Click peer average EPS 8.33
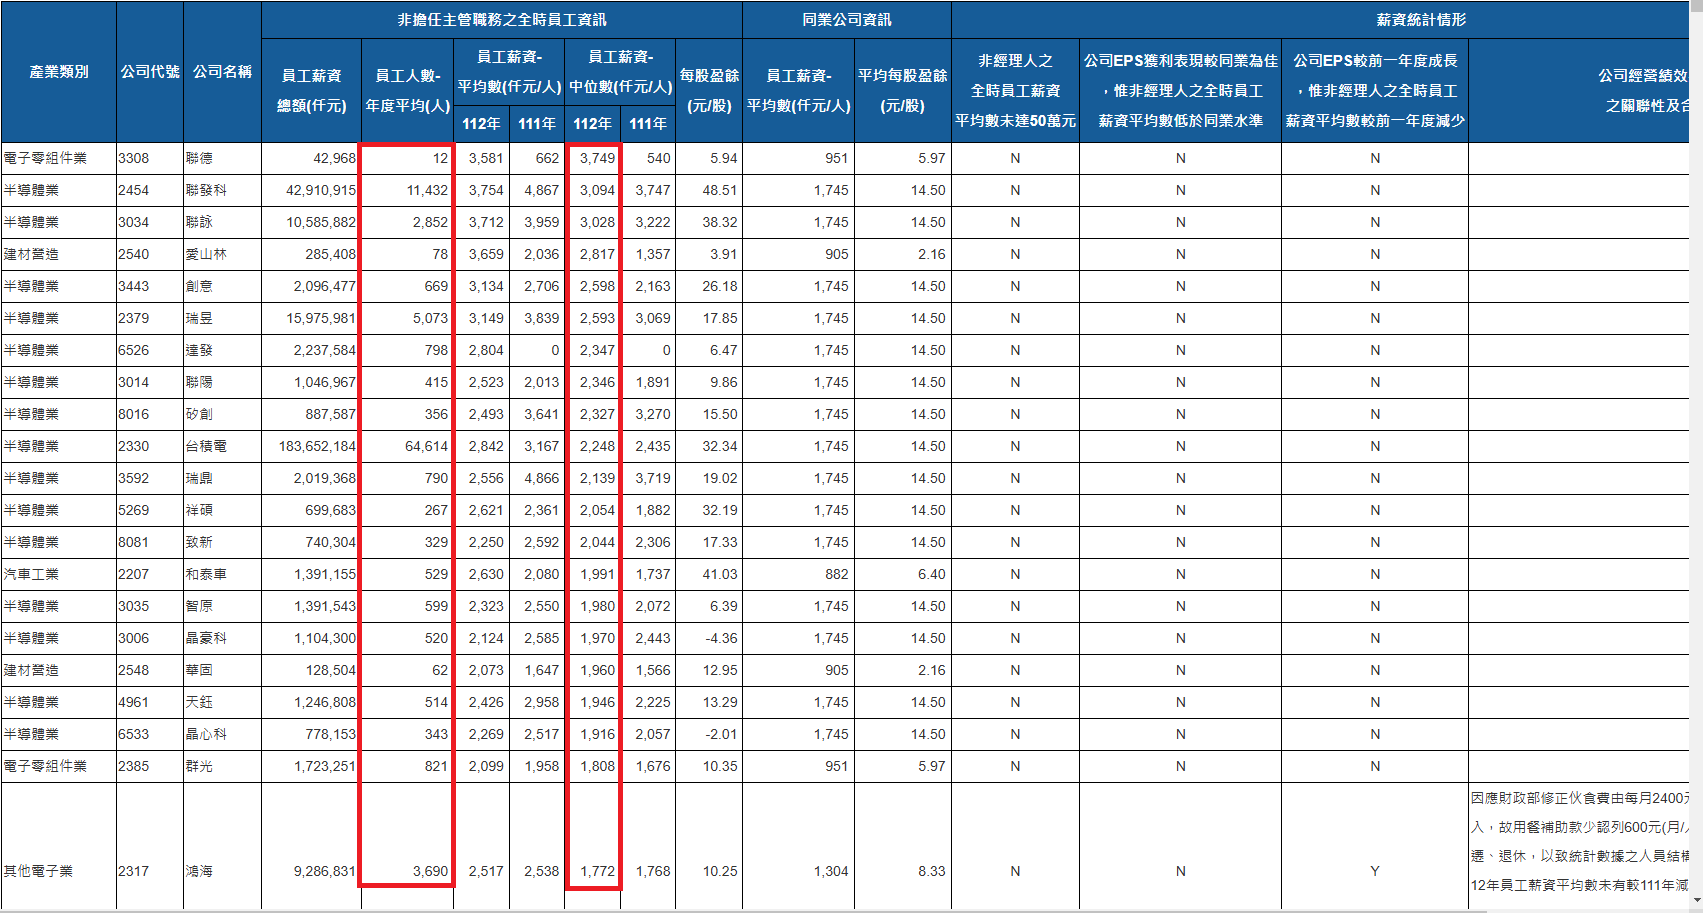This screenshot has height=913, width=1703. point(932,871)
